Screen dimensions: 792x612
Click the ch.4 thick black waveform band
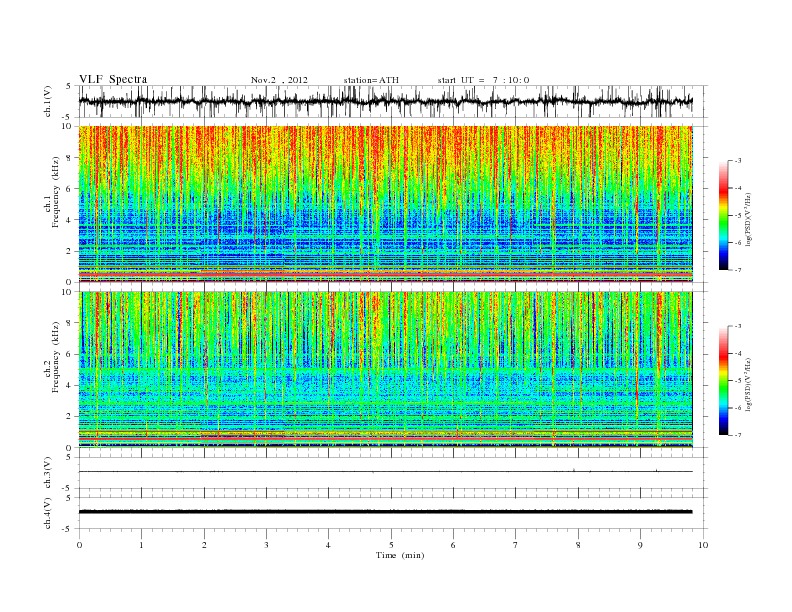pyautogui.click(x=385, y=512)
